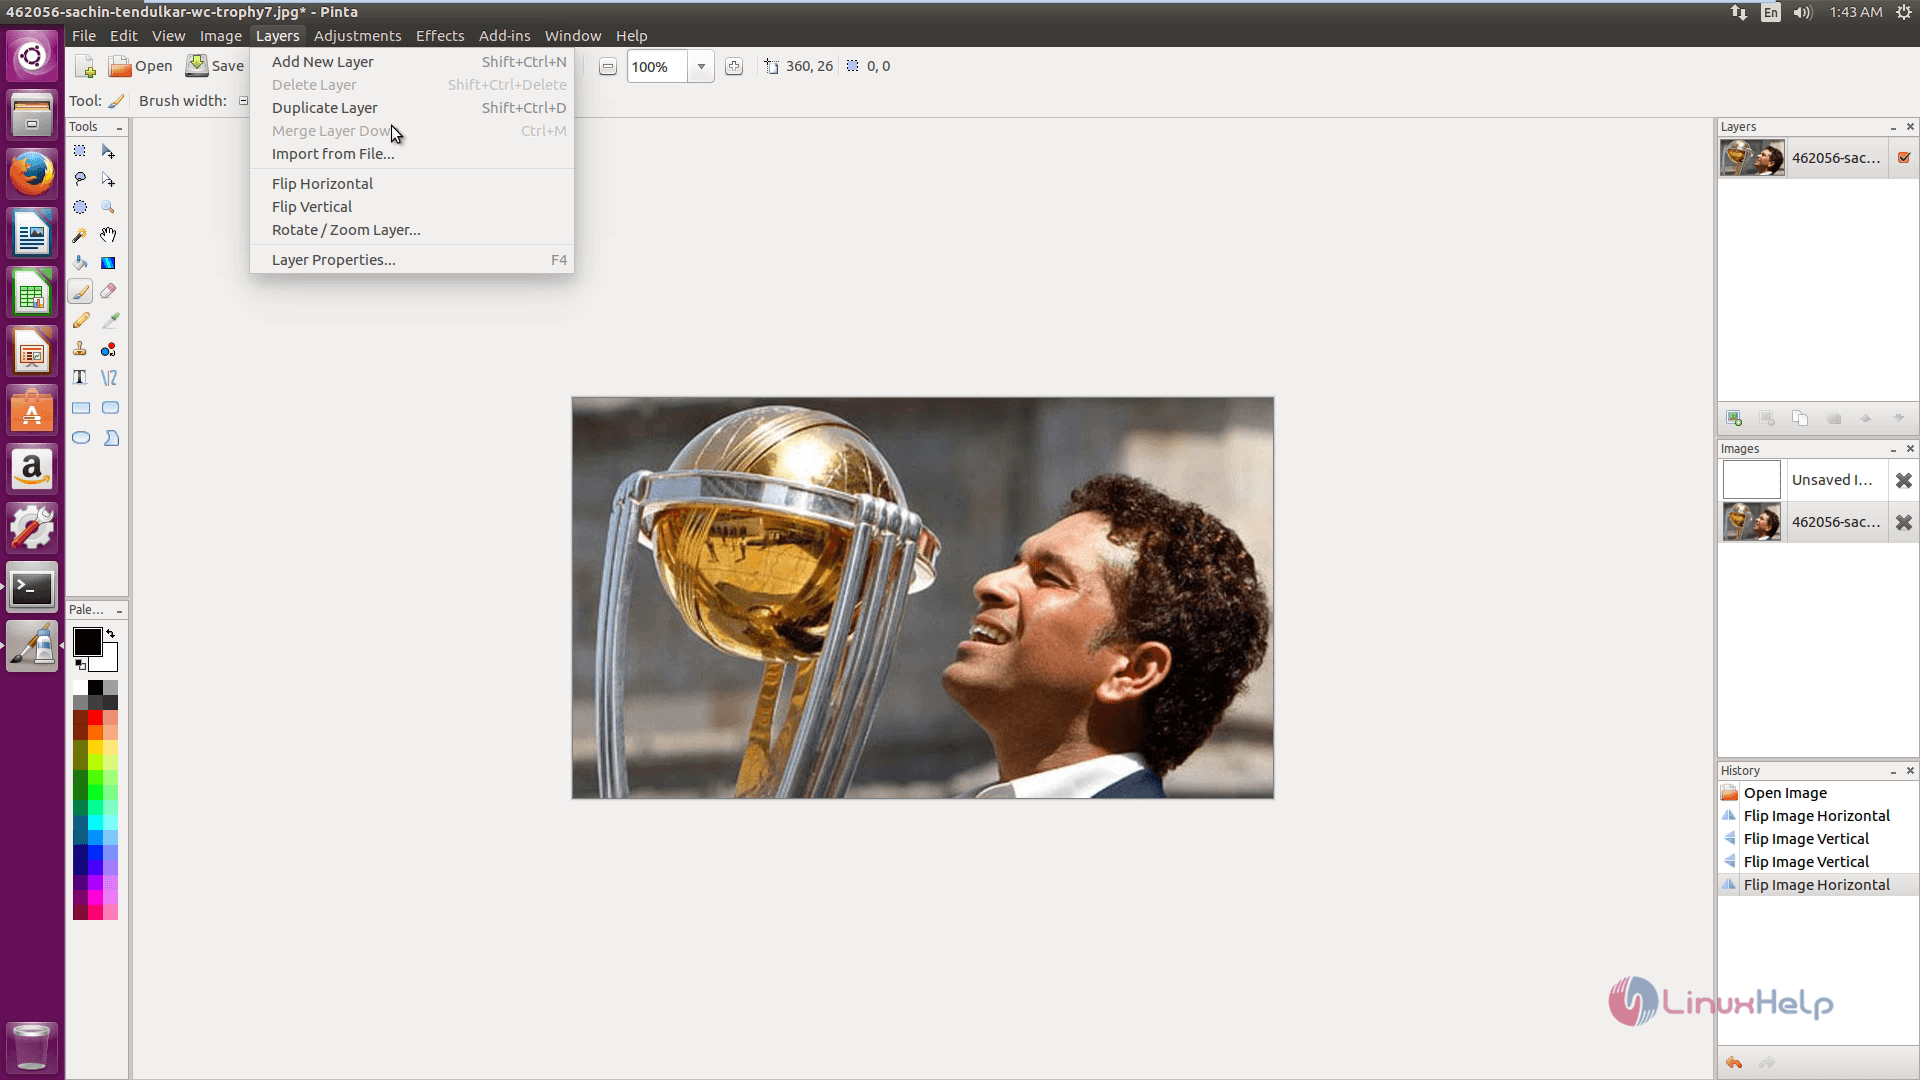This screenshot has width=1920, height=1080.
Task: Select the Recolor tool
Action: 108,349
